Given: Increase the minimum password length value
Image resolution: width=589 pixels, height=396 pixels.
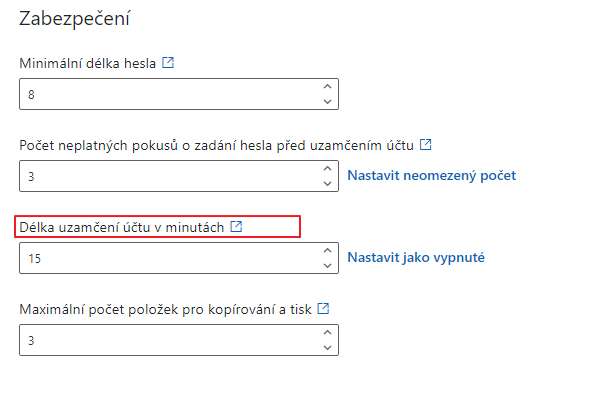Looking at the screenshot, I should [328, 87].
